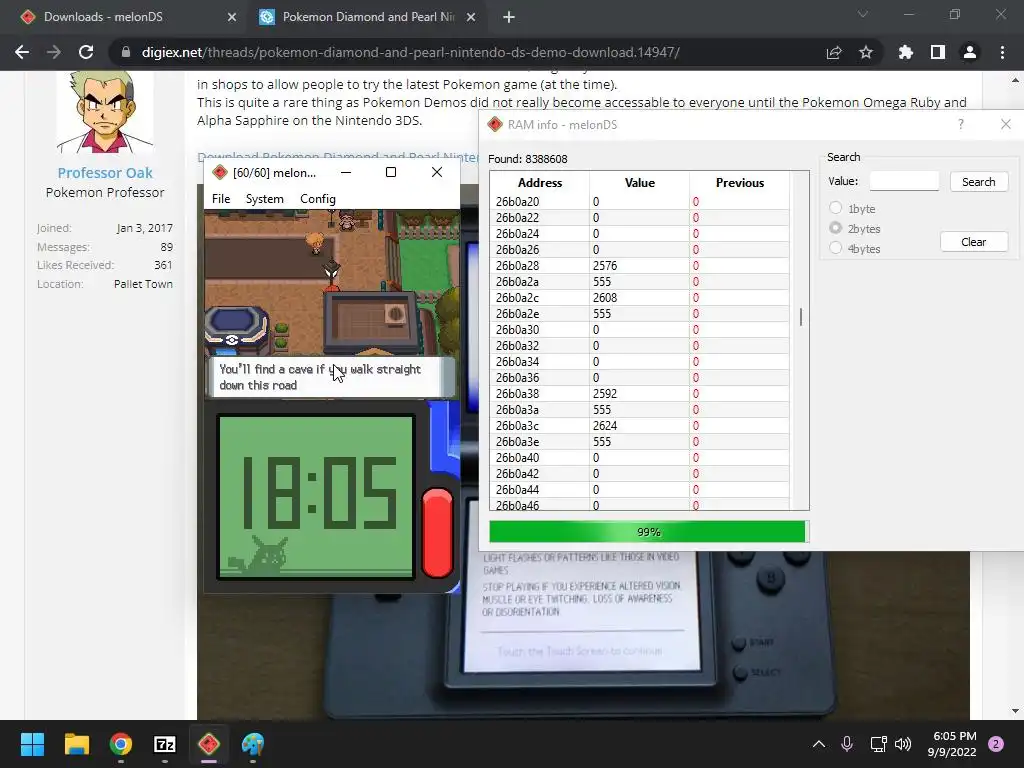Close the Downloads - melonDS tab
1024x768 pixels.
[x=232, y=17]
